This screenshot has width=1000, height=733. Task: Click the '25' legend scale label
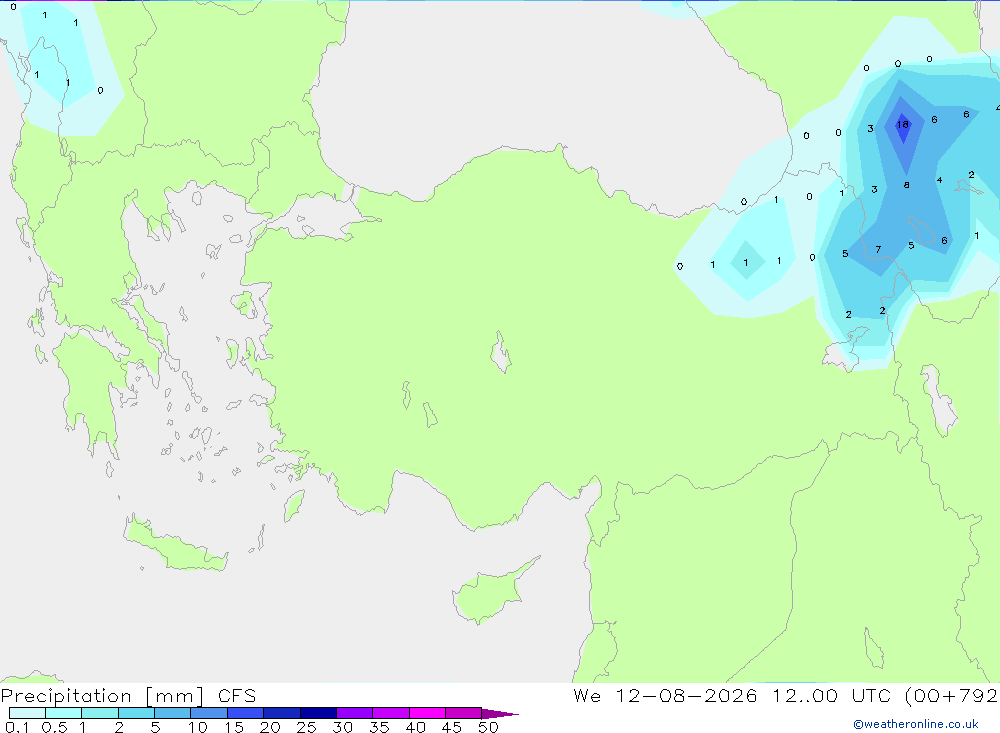click(x=306, y=727)
